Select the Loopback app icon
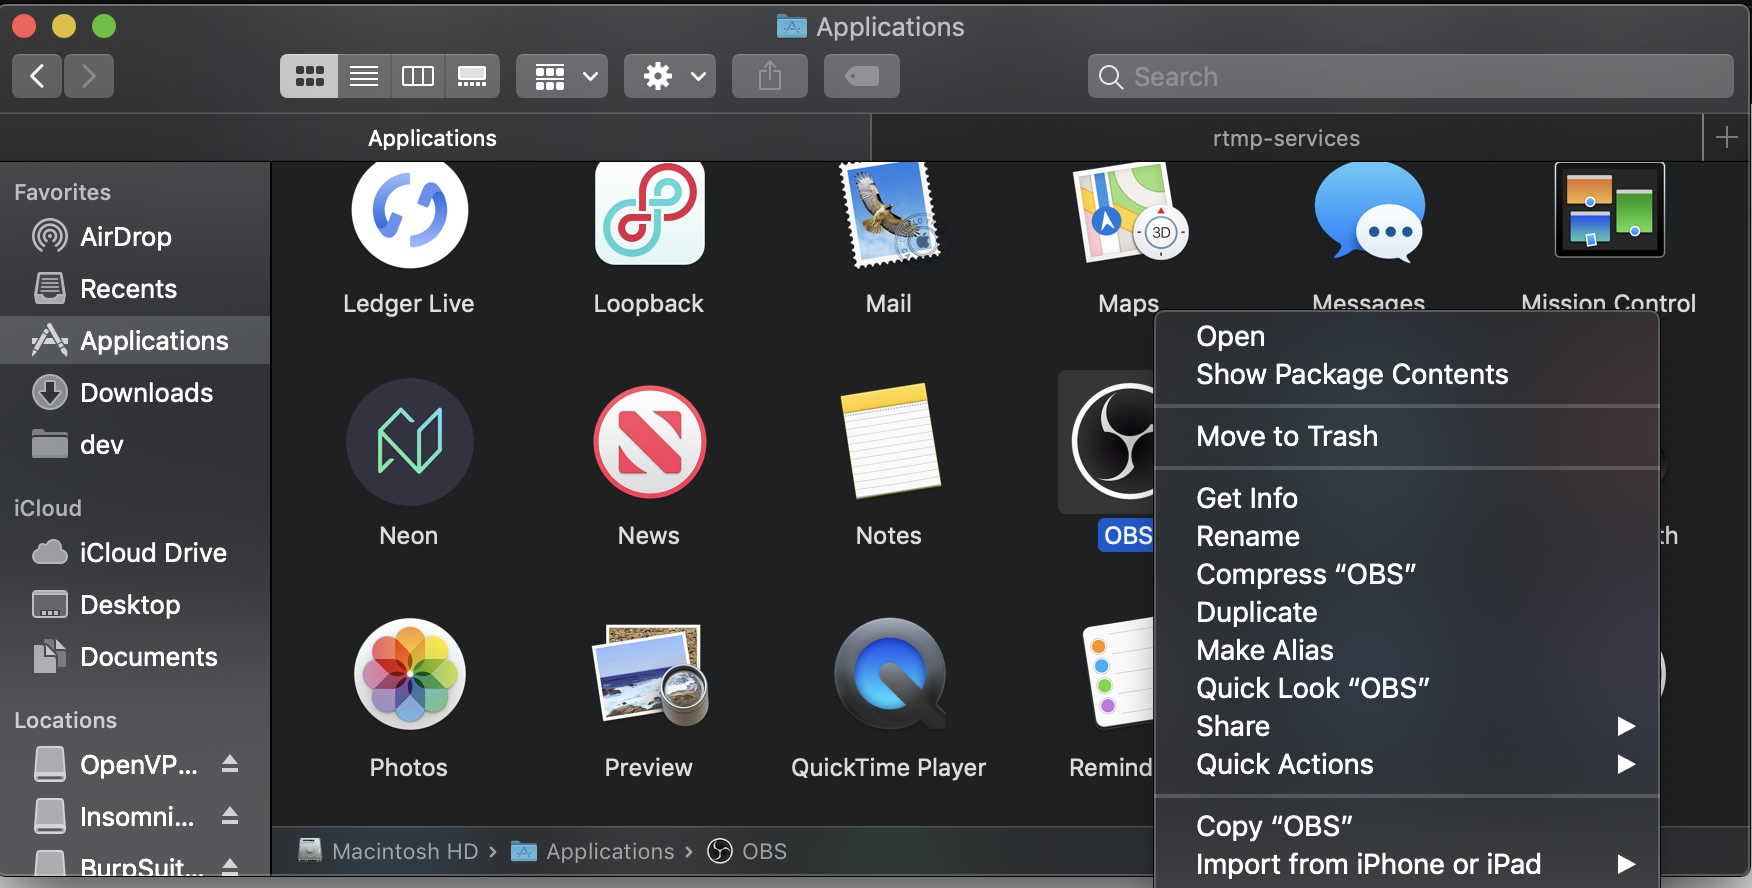 click(x=649, y=212)
